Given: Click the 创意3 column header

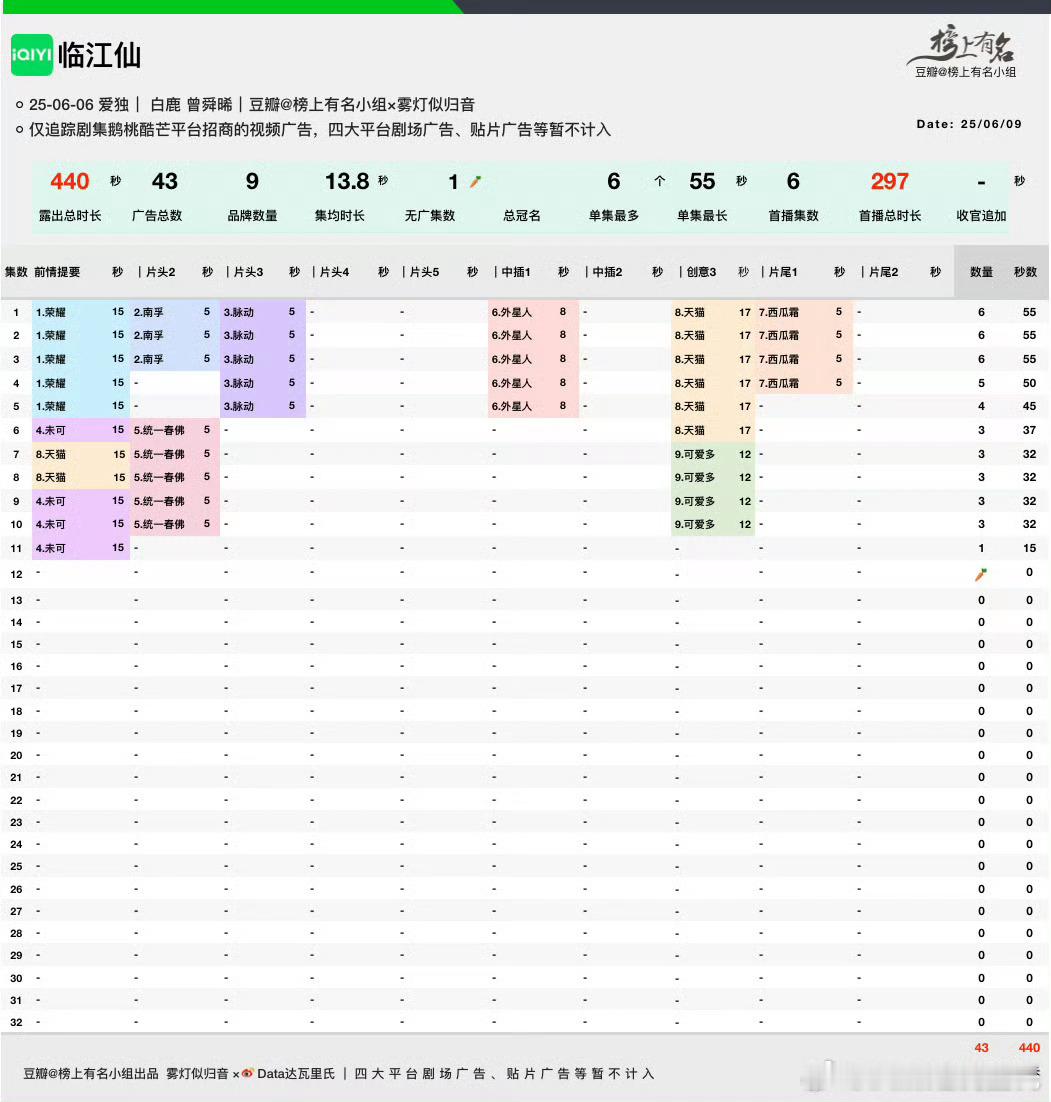Looking at the screenshot, I should click(x=702, y=272).
